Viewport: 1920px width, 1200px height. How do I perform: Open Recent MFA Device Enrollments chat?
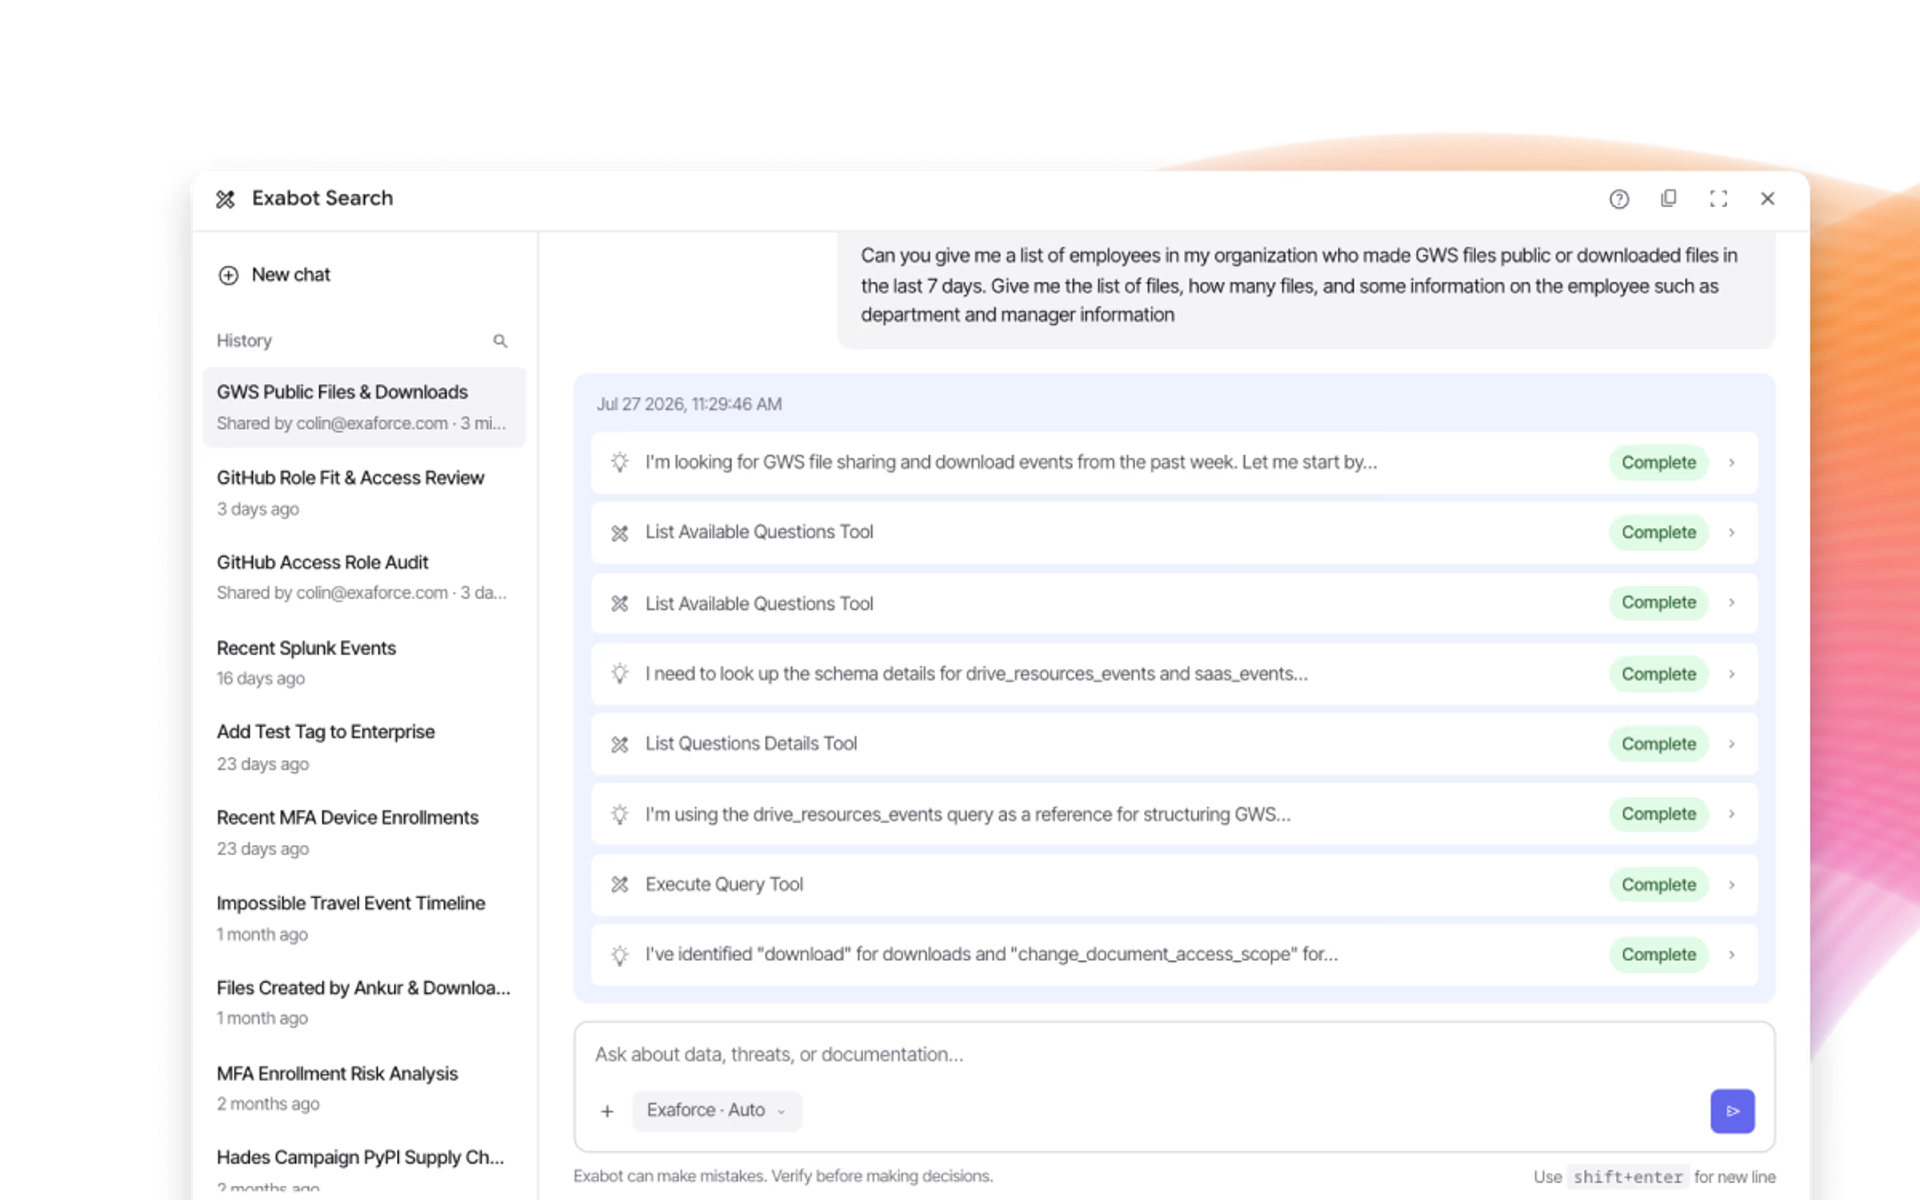pyautogui.click(x=364, y=832)
